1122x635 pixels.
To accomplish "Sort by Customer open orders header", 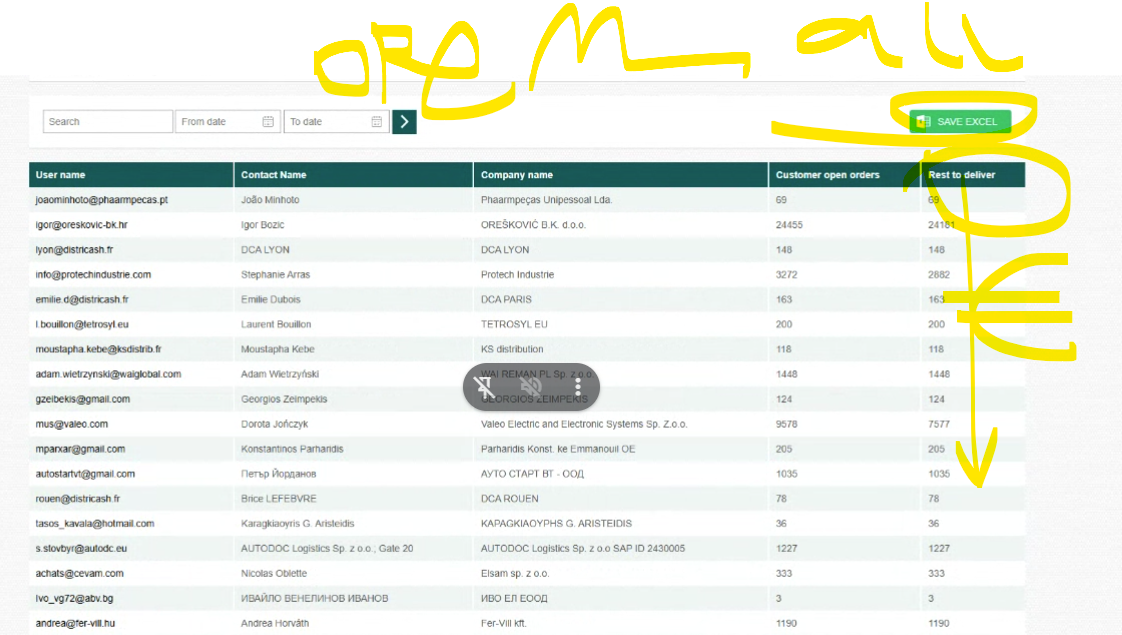I will point(828,175).
